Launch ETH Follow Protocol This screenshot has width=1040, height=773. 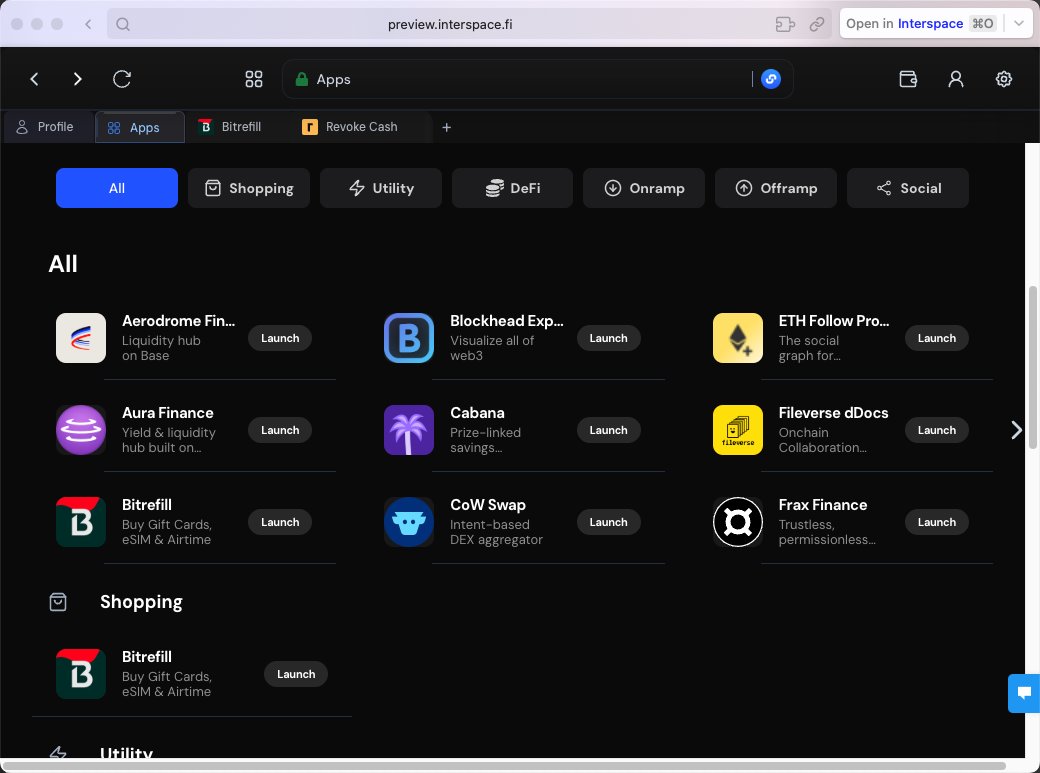click(937, 338)
